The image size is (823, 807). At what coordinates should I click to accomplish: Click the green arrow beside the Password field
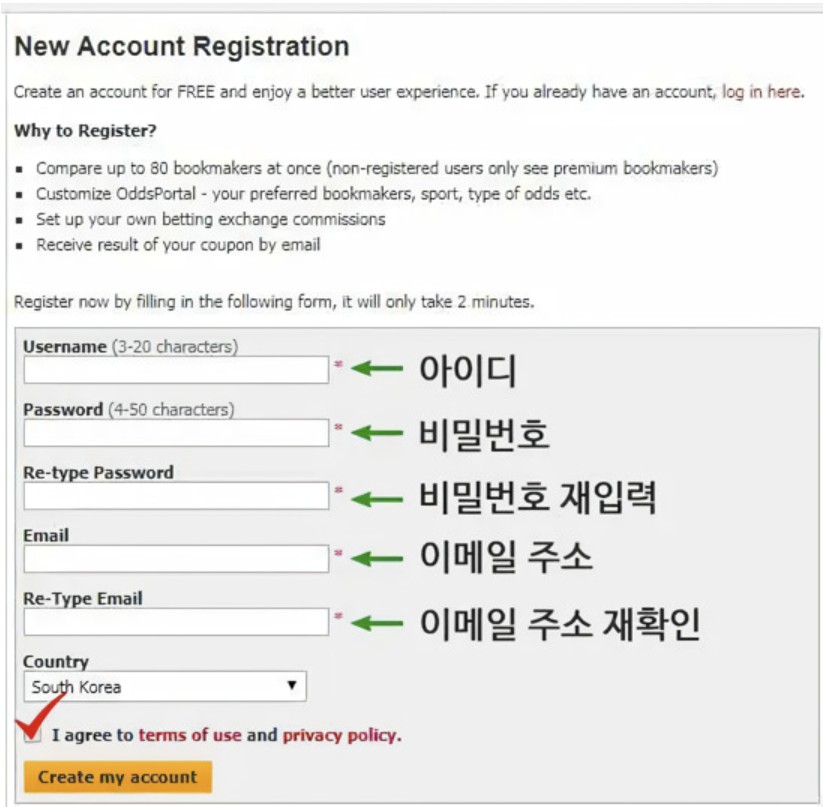point(377,433)
